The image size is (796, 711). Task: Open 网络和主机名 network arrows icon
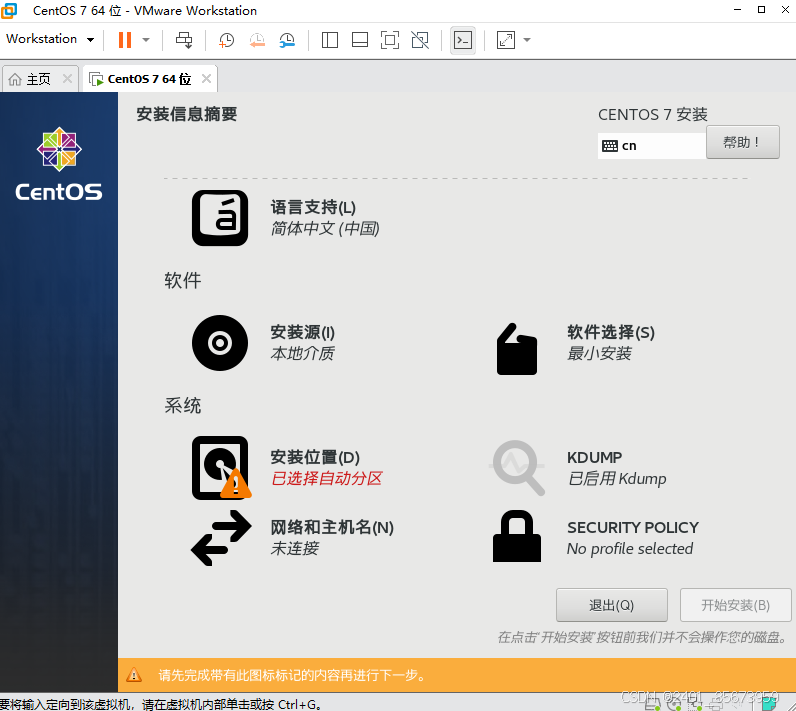pyautogui.click(x=221, y=538)
